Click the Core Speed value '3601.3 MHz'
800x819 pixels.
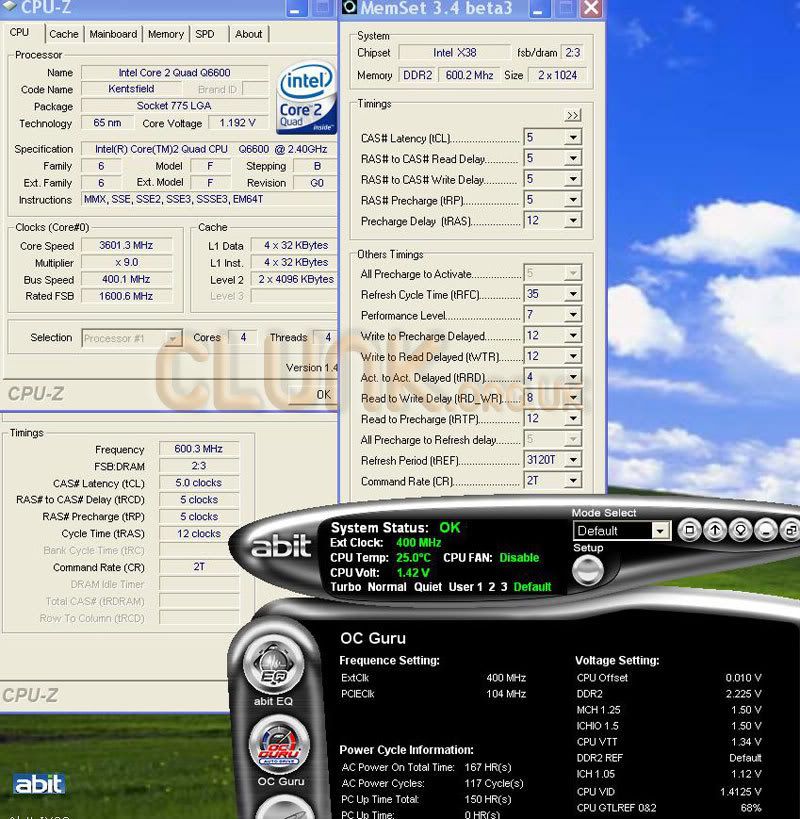pos(126,245)
